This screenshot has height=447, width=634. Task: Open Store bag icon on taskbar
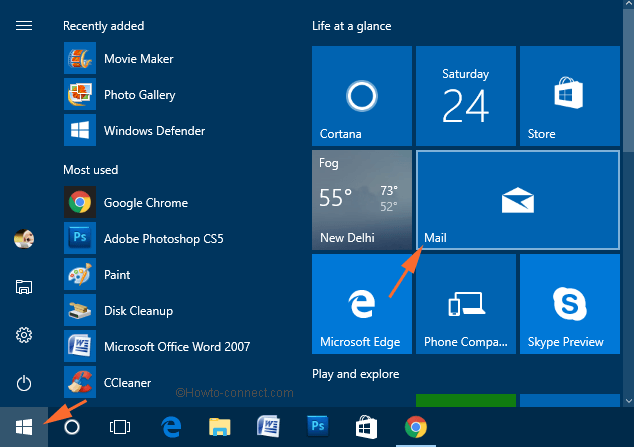[366, 427]
